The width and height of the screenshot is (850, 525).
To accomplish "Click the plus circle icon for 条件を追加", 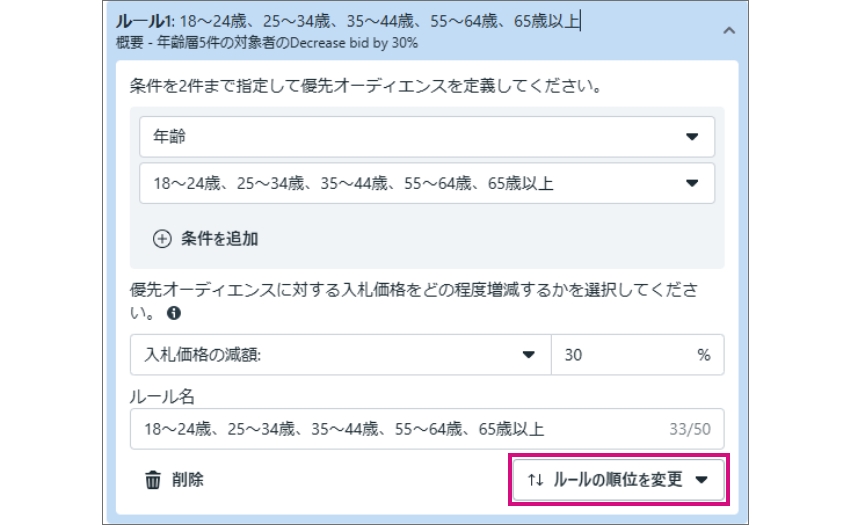I will click(162, 239).
